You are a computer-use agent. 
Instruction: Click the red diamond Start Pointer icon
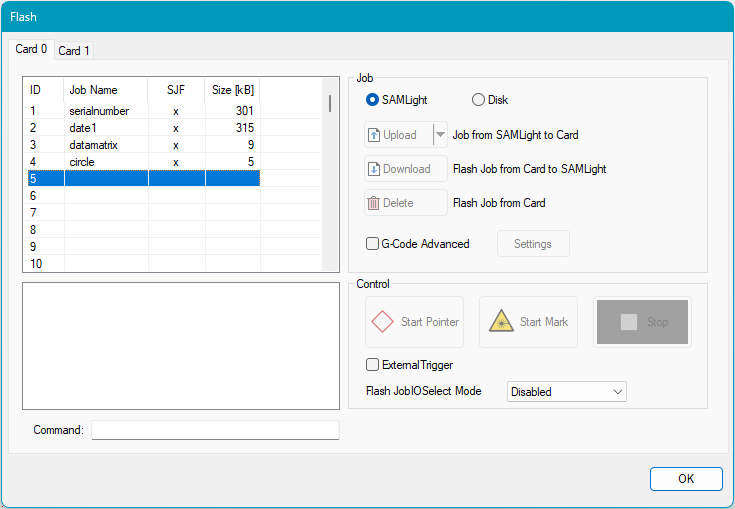tap(382, 322)
